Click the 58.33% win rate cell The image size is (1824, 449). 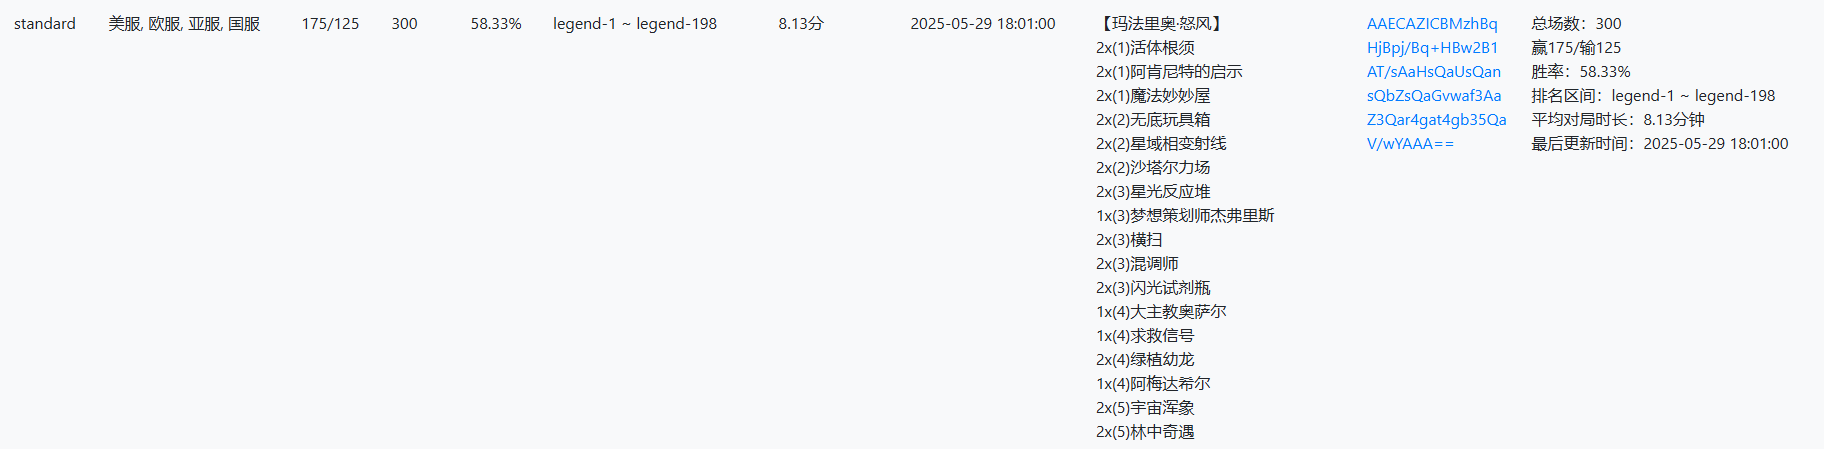(x=496, y=24)
